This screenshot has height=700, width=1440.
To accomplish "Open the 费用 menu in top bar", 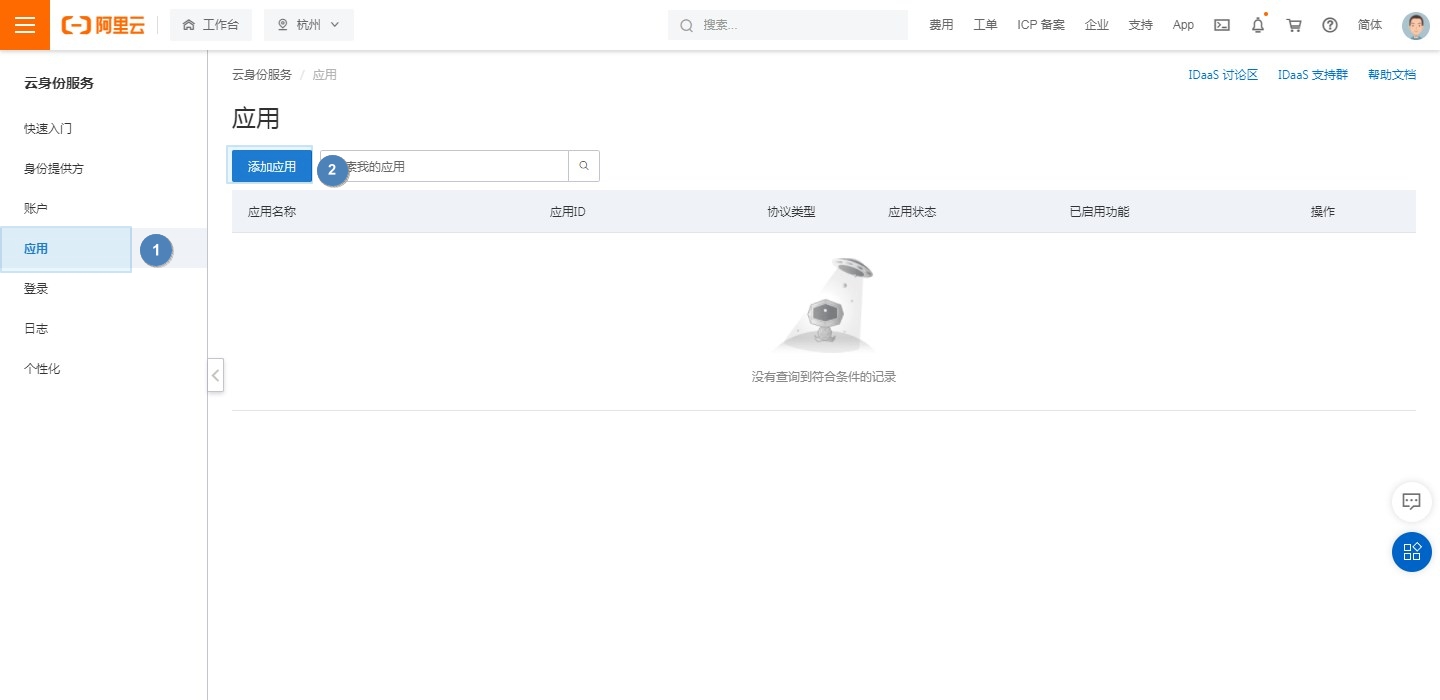I will [x=940, y=25].
